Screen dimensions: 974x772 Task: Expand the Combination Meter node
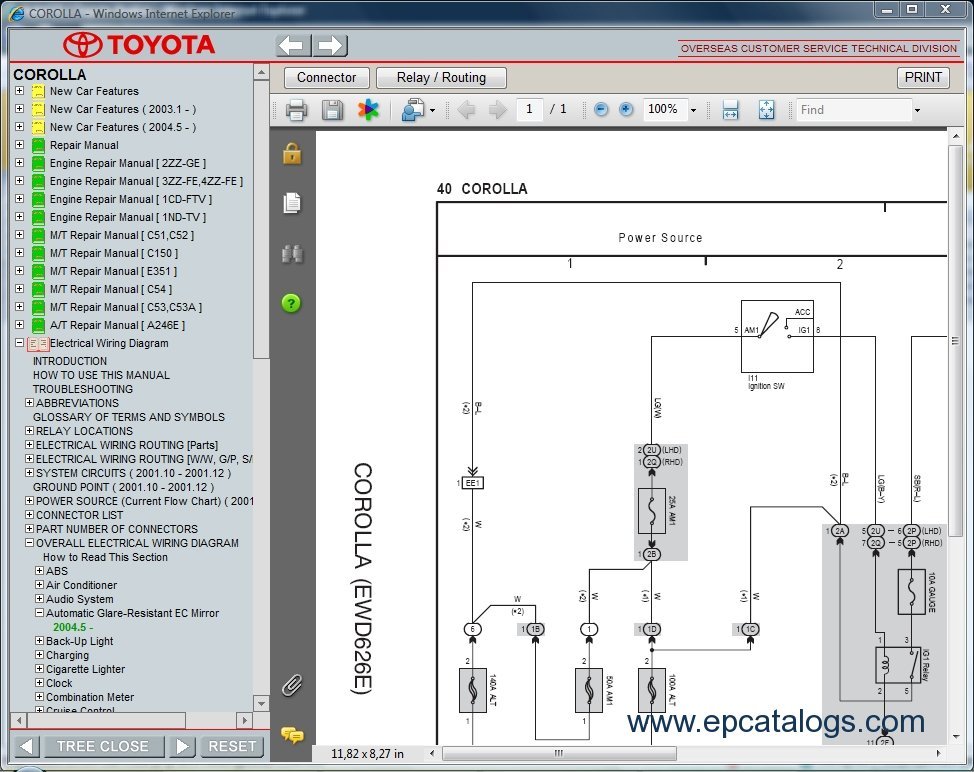point(39,697)
